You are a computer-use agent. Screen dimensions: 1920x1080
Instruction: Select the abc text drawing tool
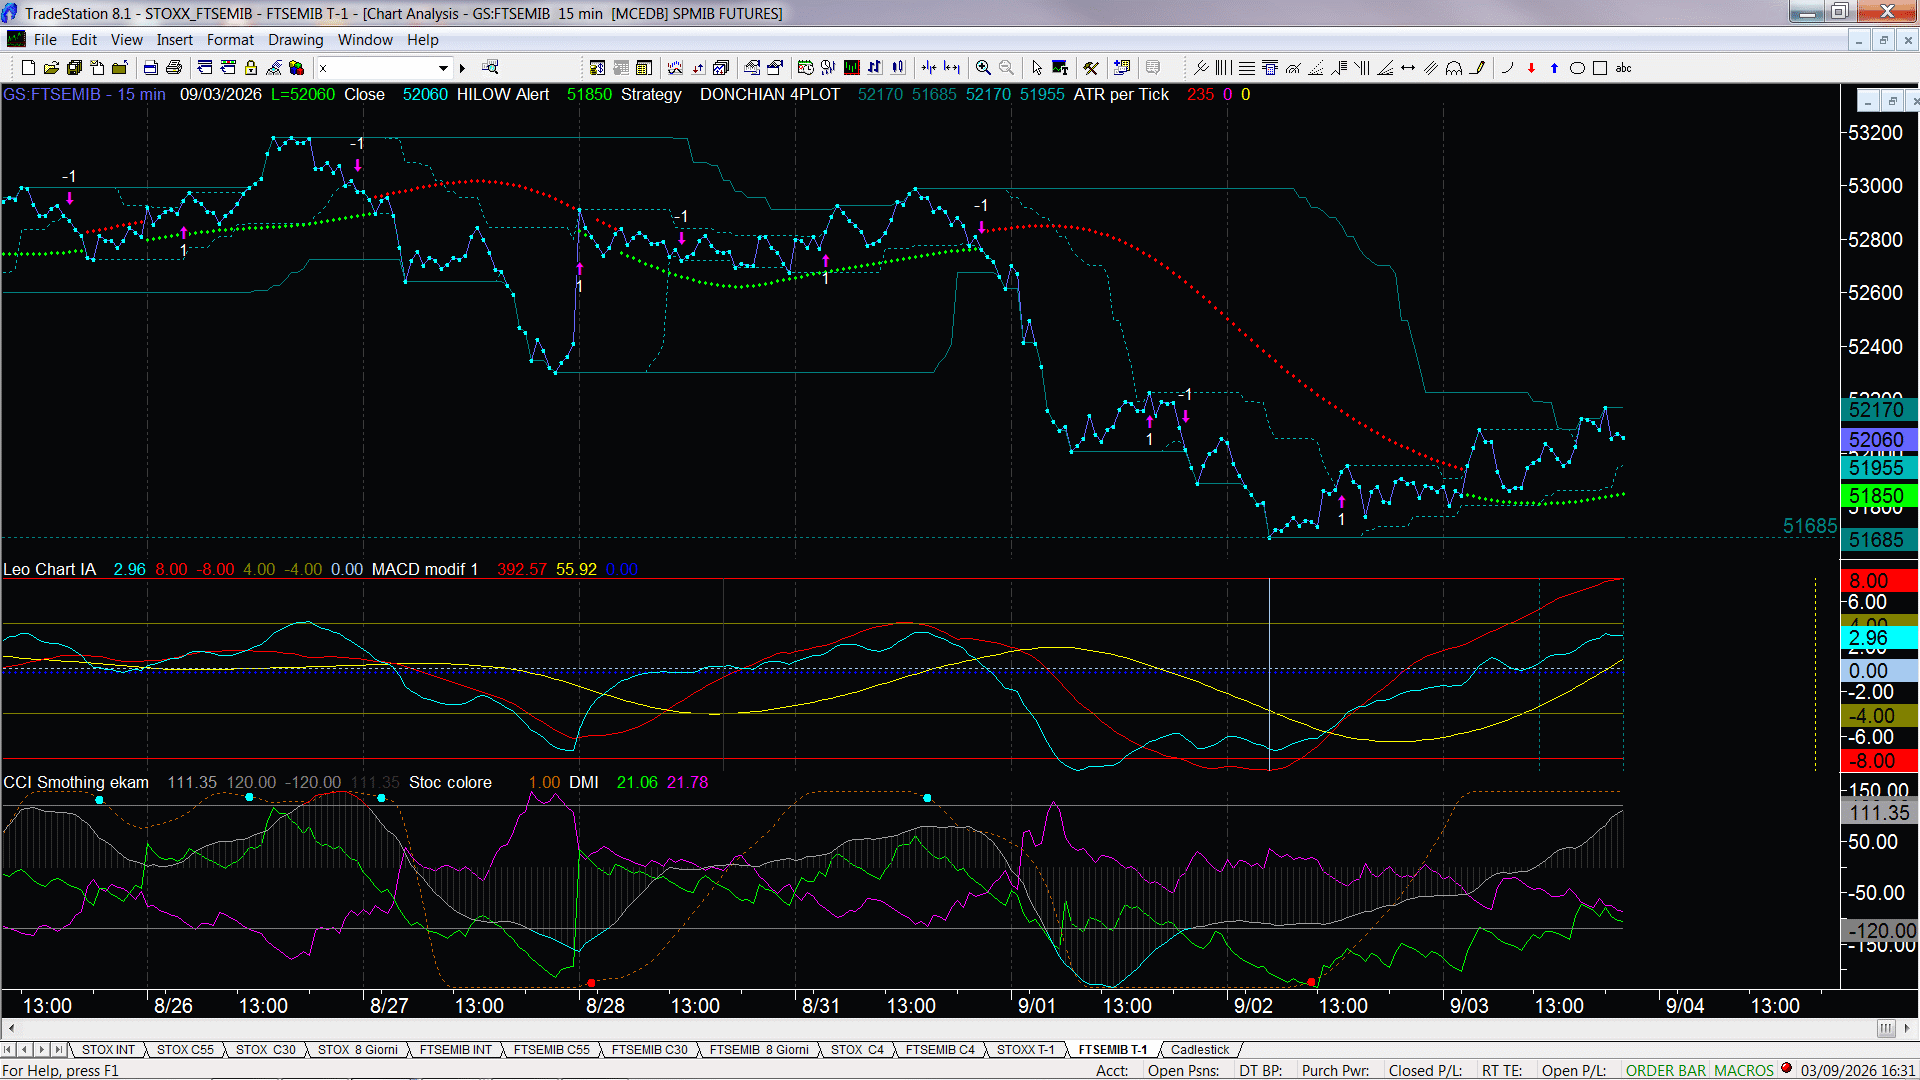(x=1624, y=68)
